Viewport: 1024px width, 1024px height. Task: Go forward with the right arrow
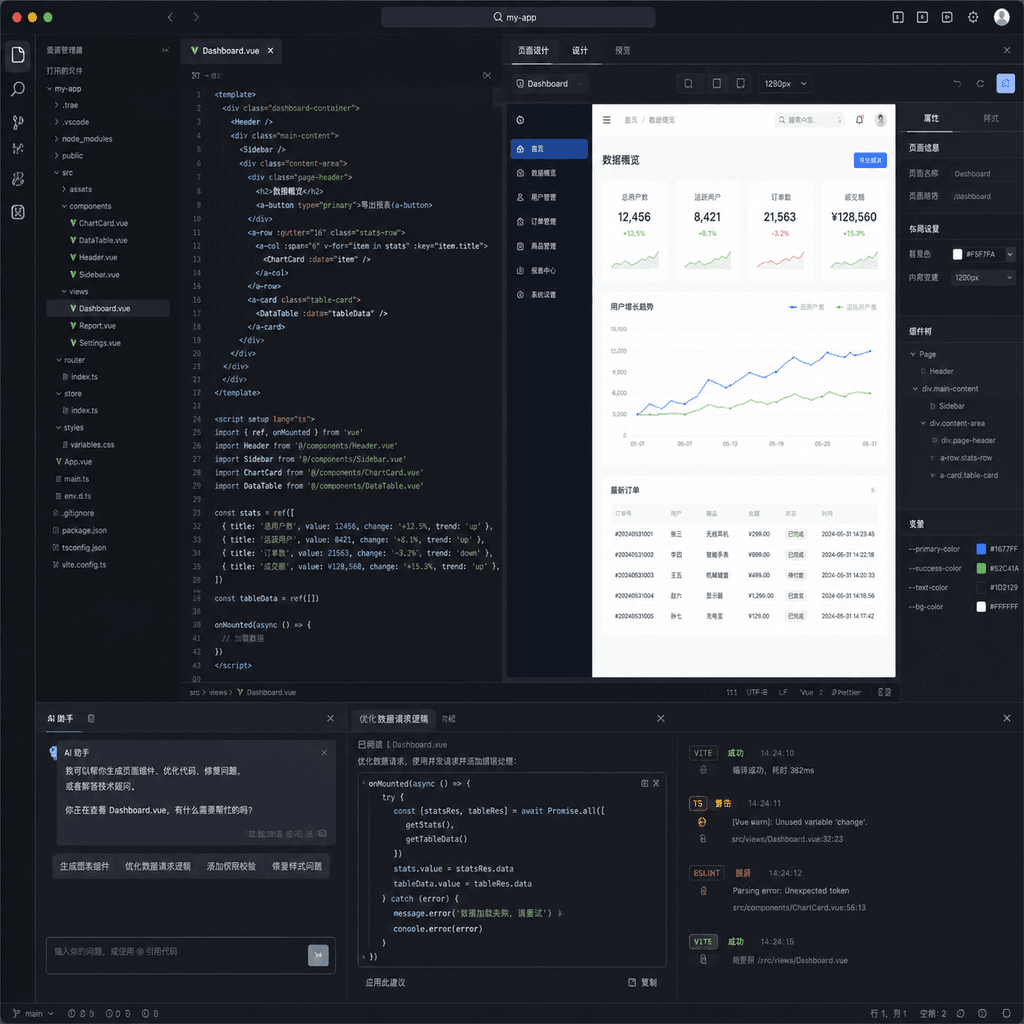196,17
